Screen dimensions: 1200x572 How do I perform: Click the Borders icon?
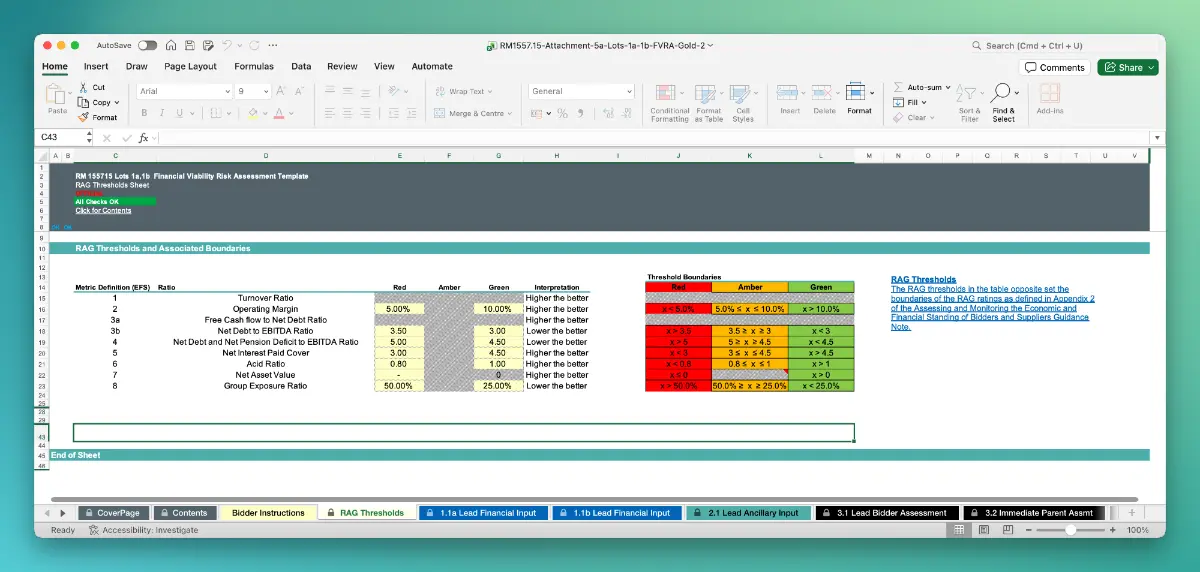point(216,113)
